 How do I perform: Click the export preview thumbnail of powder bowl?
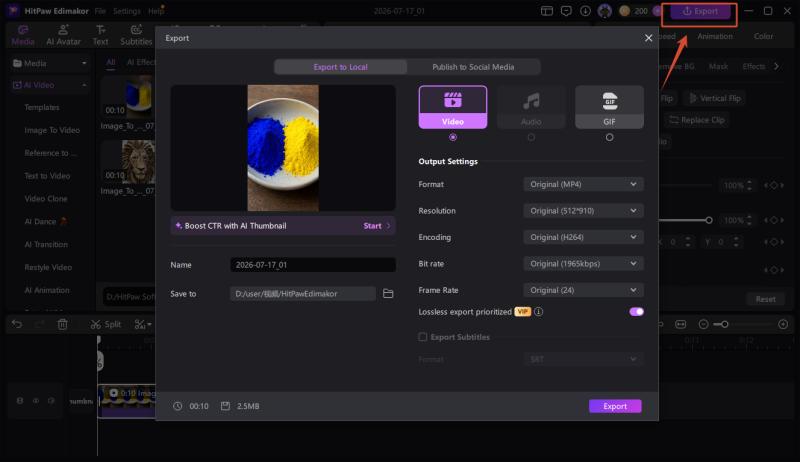283,148
